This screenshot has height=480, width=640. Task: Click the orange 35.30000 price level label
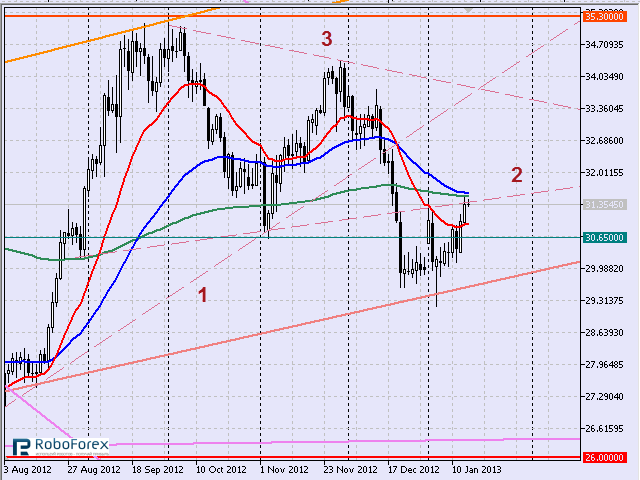pyautogui.click(x=604, y=17)
